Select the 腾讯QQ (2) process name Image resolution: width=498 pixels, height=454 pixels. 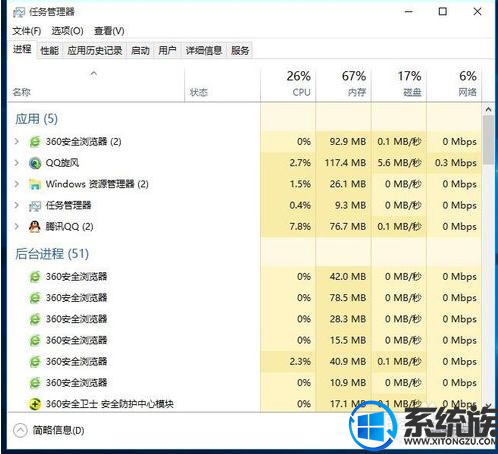click(69, 227)
